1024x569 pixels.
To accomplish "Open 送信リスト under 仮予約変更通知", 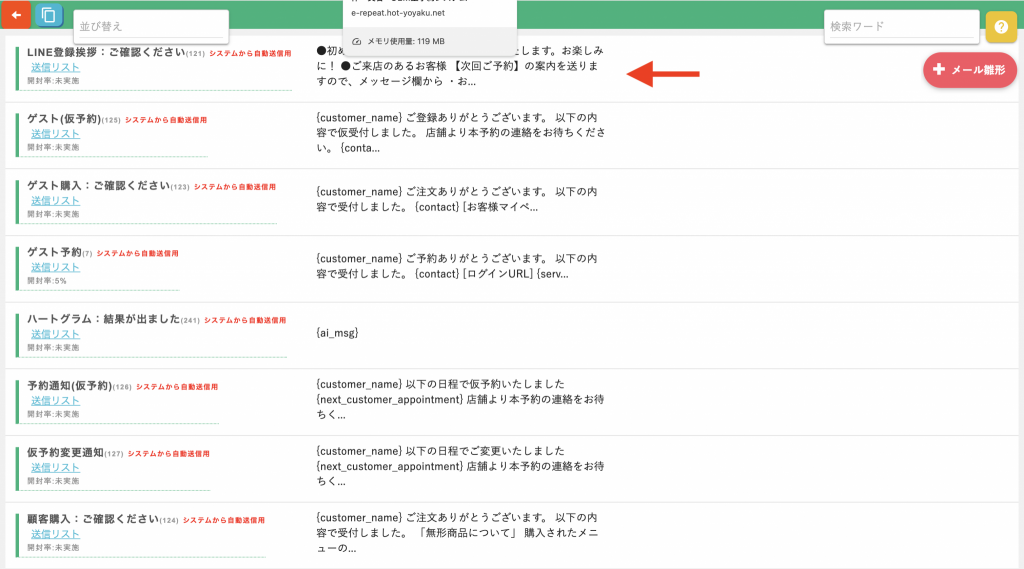I will 55,468.
